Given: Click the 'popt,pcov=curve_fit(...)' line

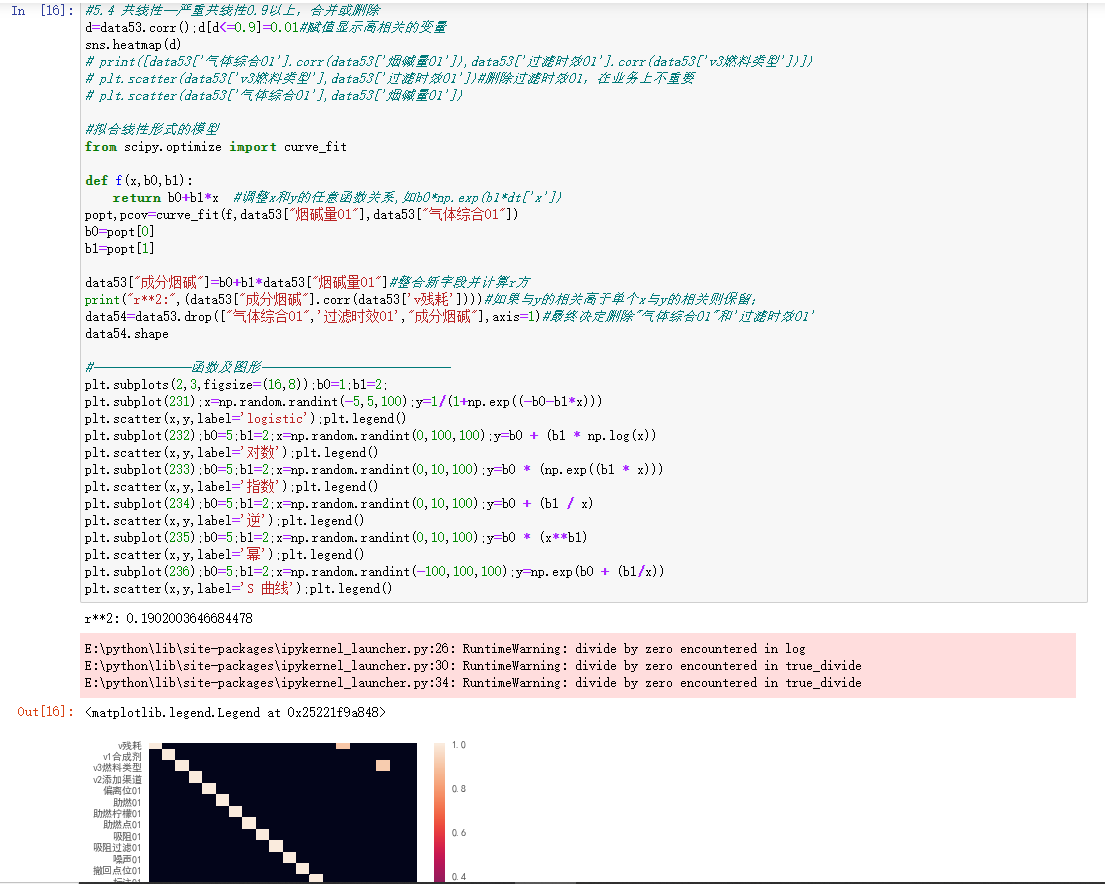Looking at the screenshot, I should point(302,214).
